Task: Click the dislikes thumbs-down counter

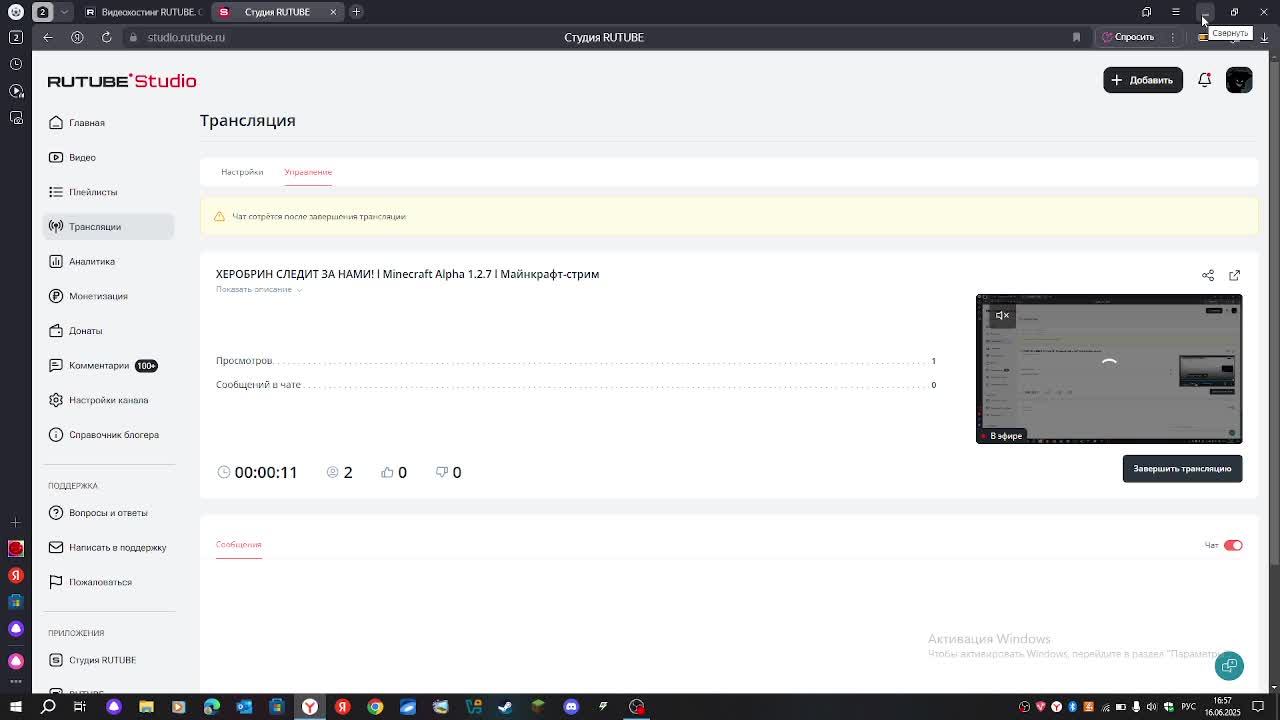Action: coord(448,472)
